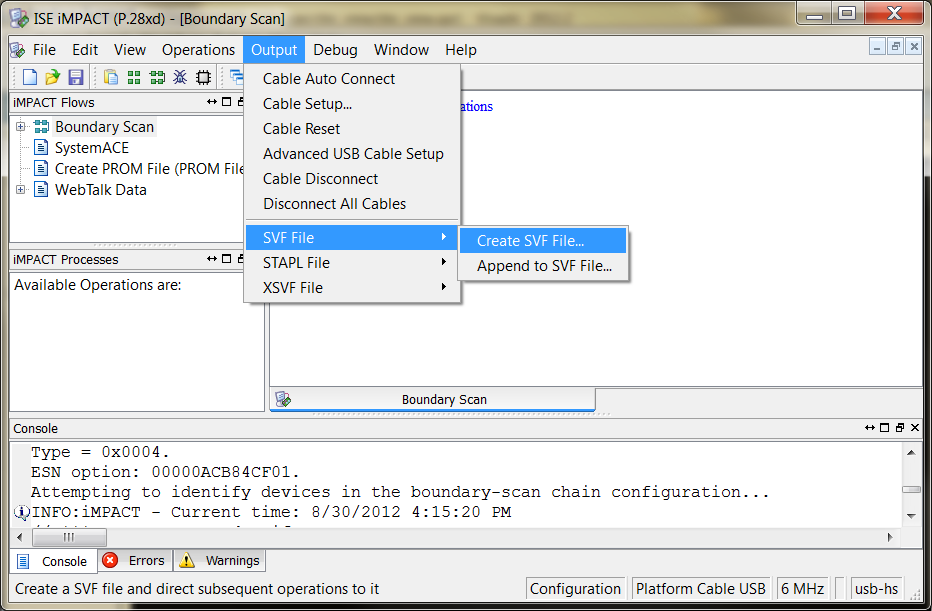932x611 pixels.
Task: Click the green four-squares toolbar icon
Action: [134, 77]
